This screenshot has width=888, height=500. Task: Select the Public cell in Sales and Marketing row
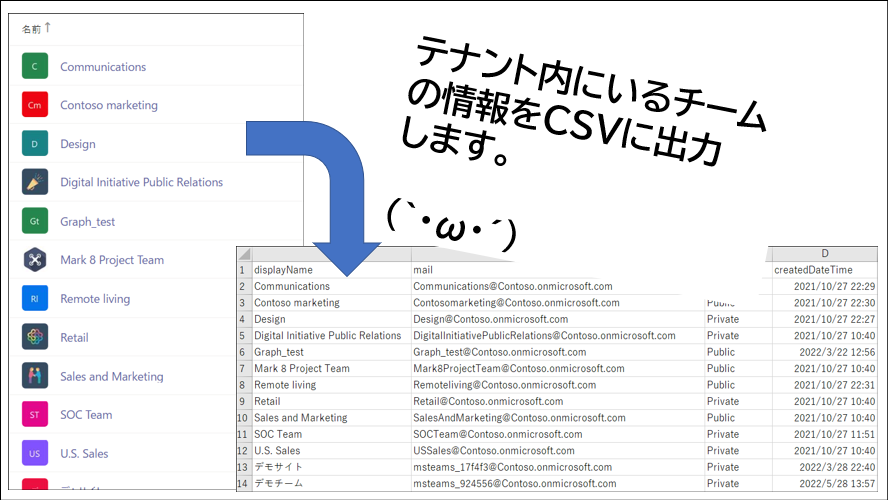(738, 418)
